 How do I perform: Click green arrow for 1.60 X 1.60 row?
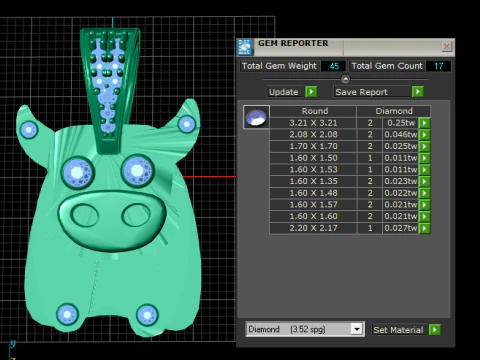point(424,216)
